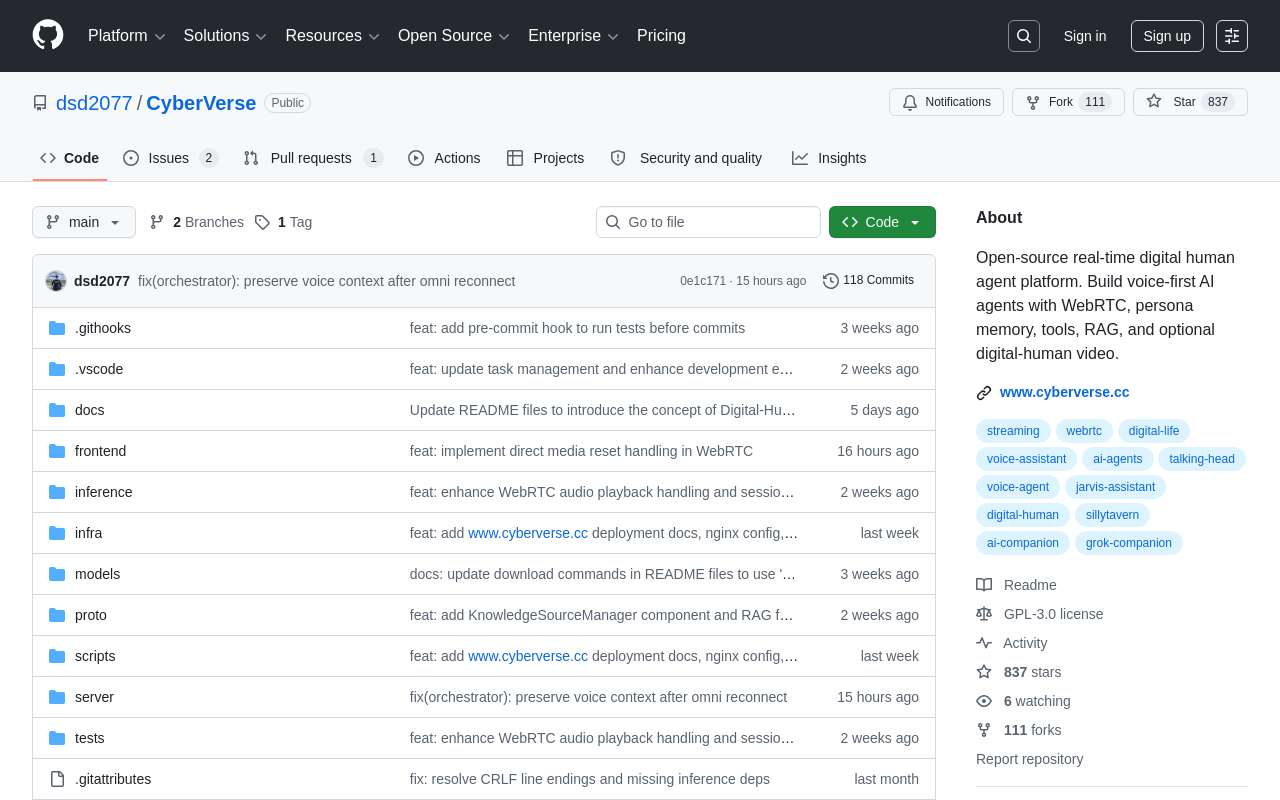Open the Platform menu in the header
Viewport: 1280px width, 800px height.
127,36
